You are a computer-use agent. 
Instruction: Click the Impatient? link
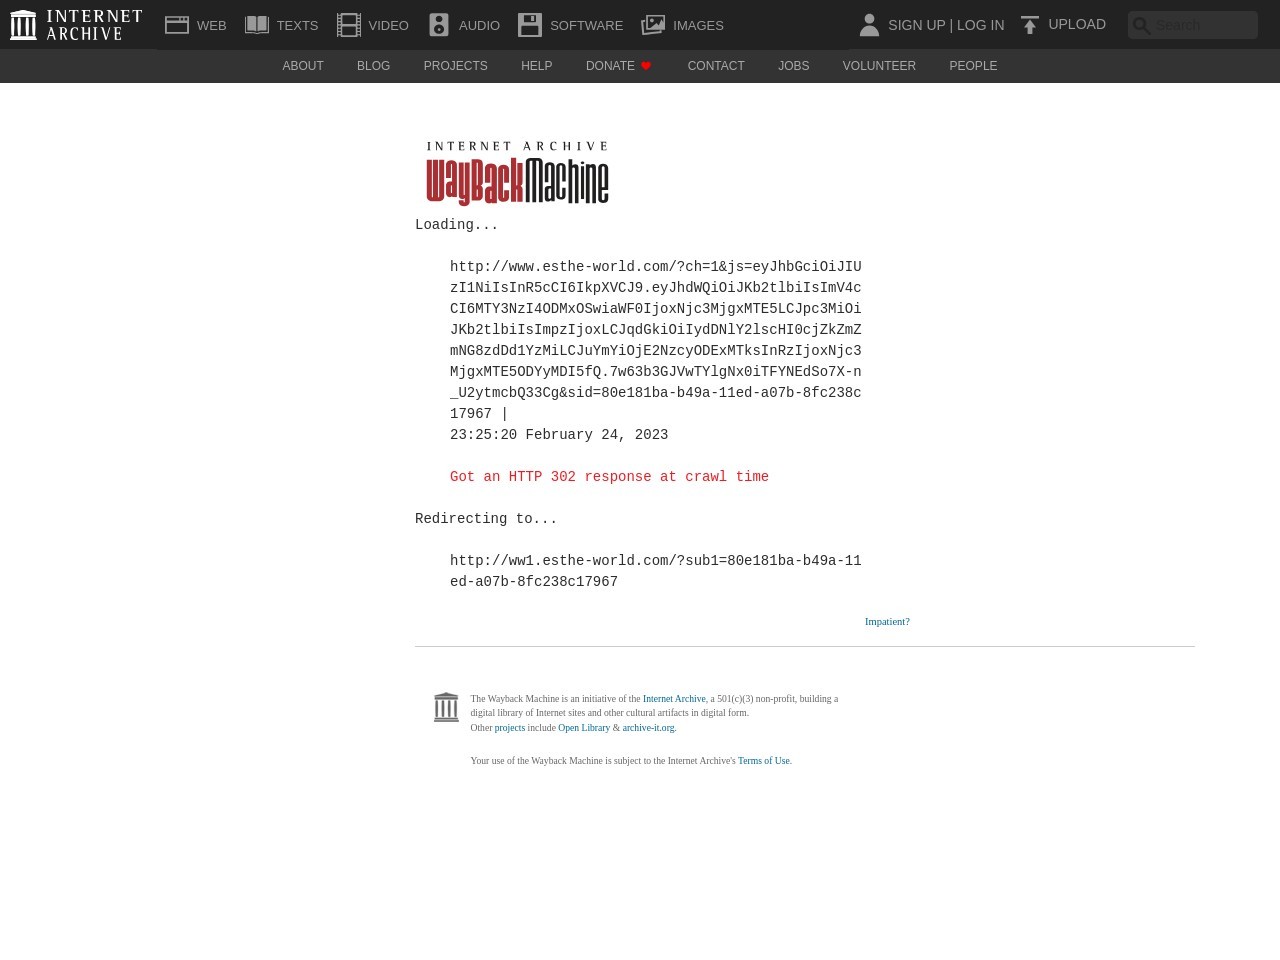tap(887, 622)
